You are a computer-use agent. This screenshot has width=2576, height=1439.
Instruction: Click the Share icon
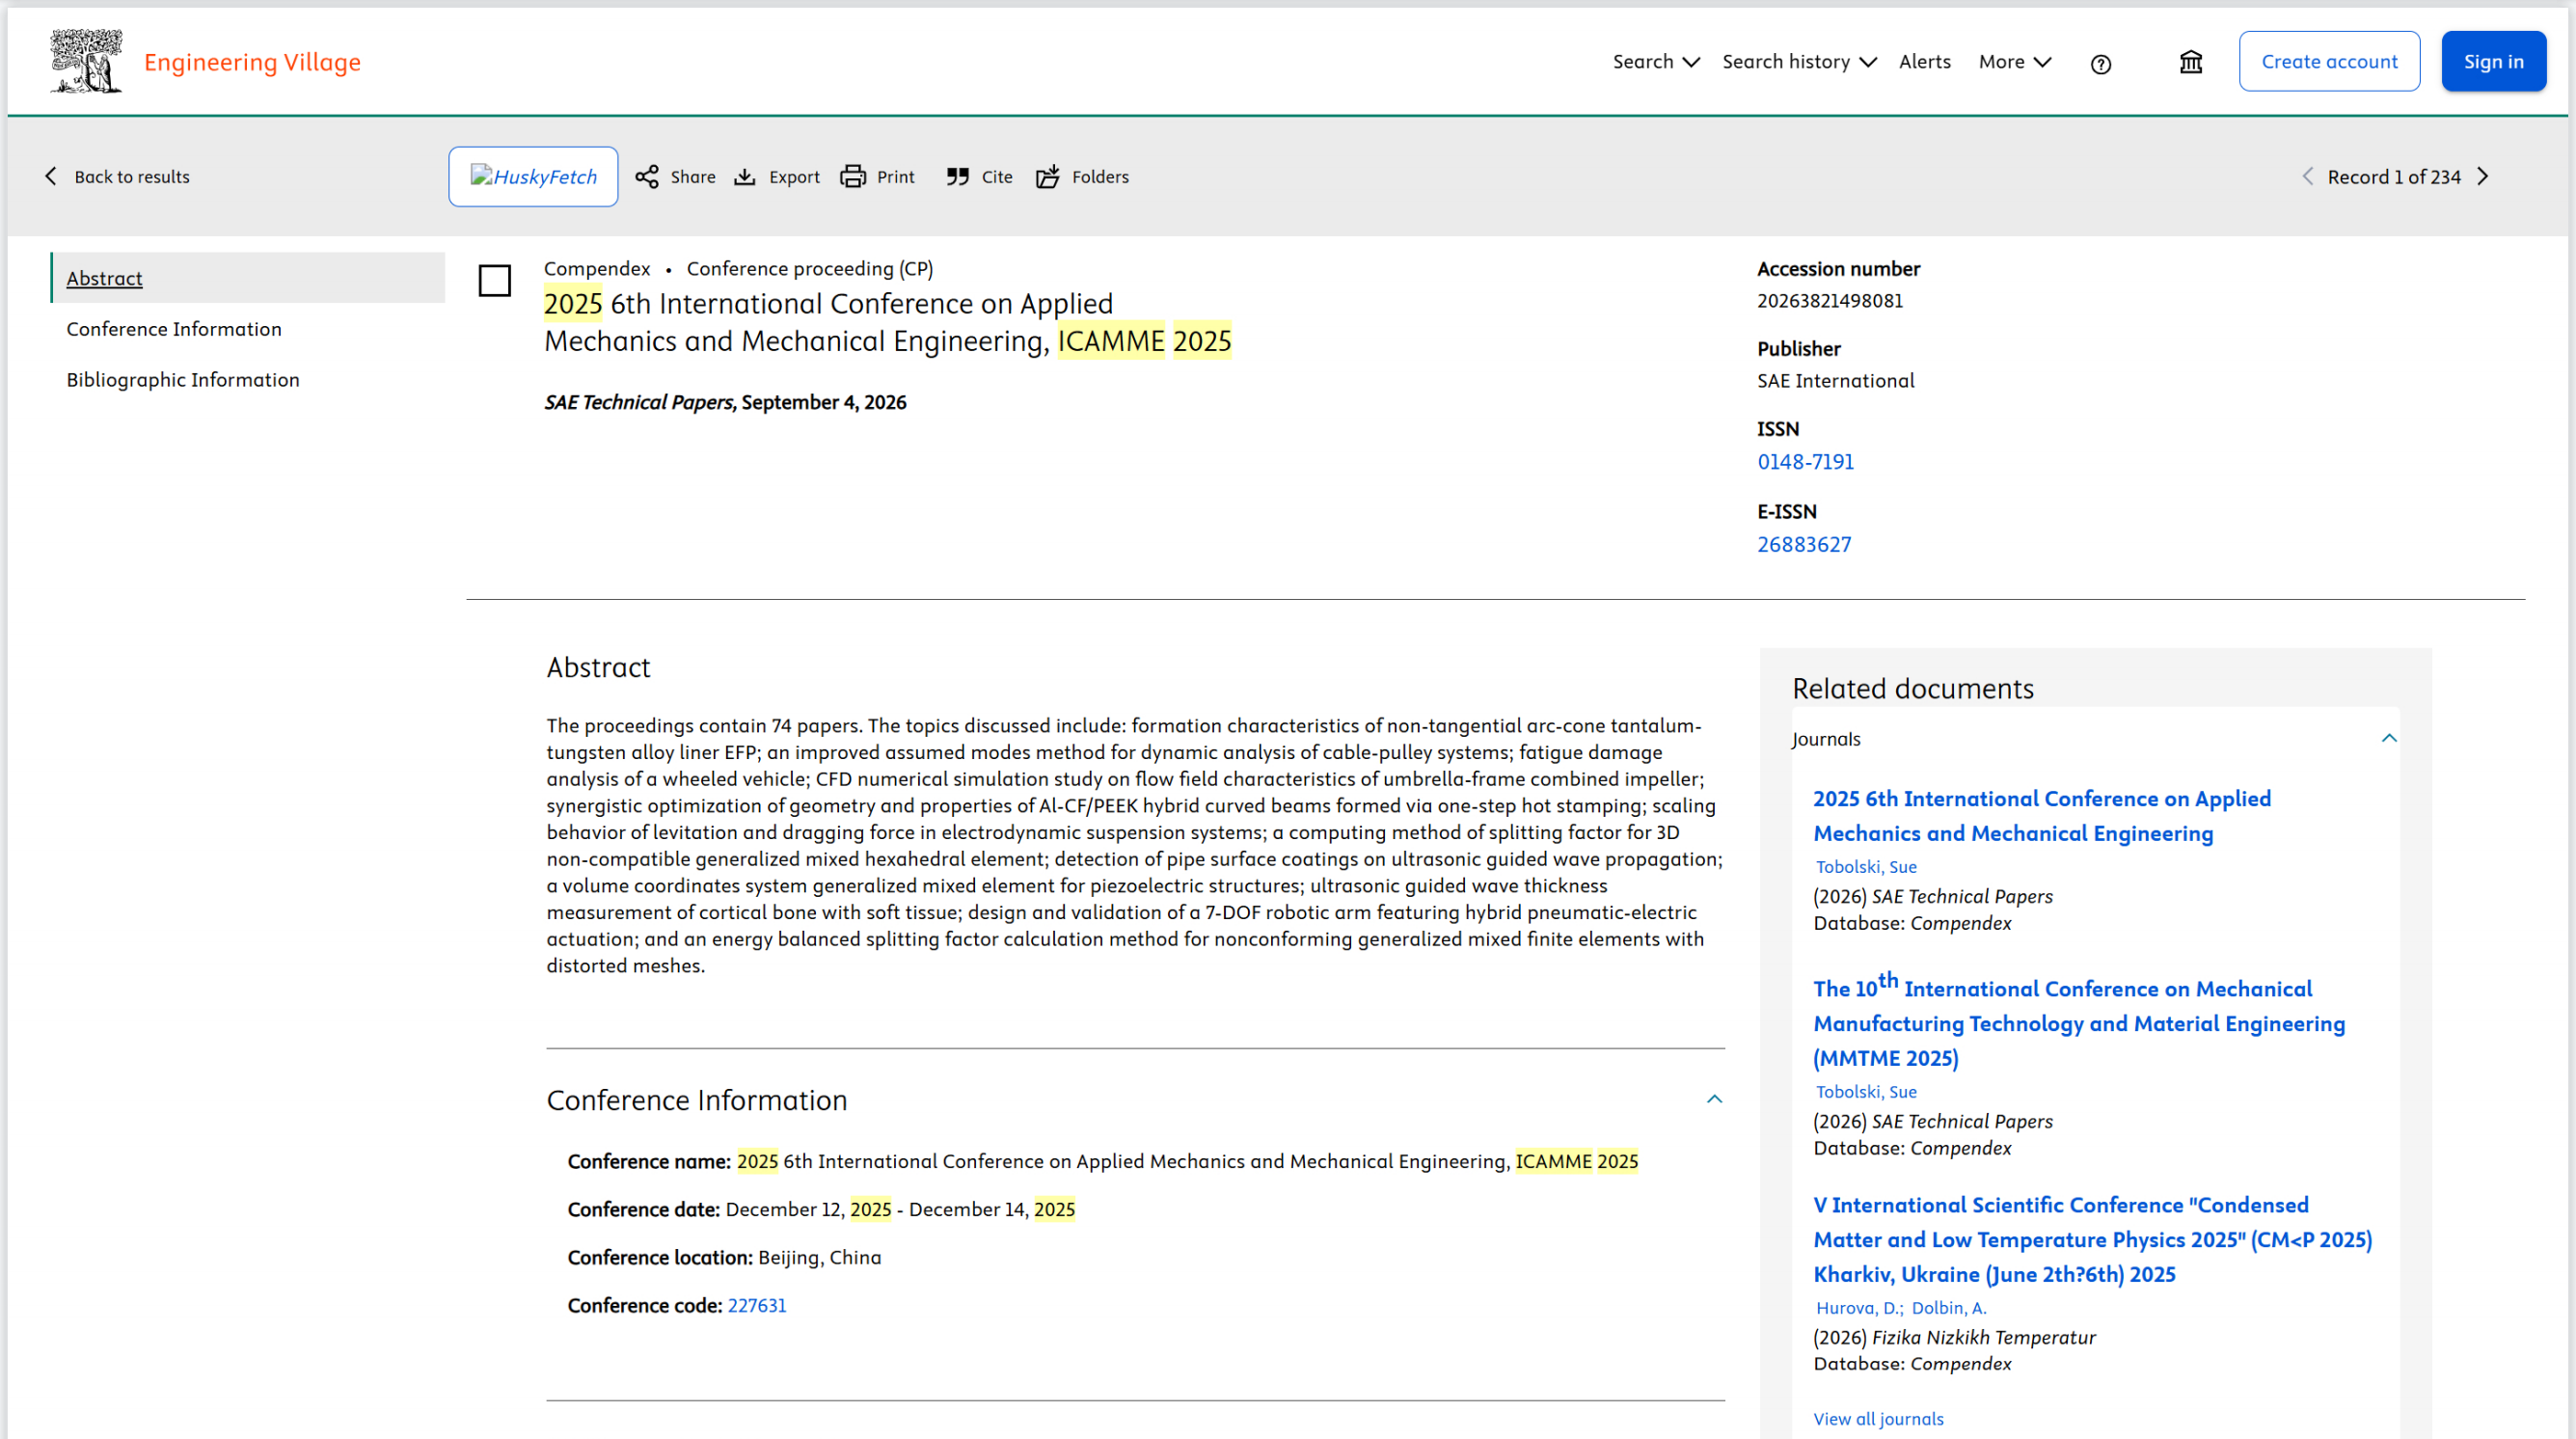pyautogui.click(x=647, y=177)
